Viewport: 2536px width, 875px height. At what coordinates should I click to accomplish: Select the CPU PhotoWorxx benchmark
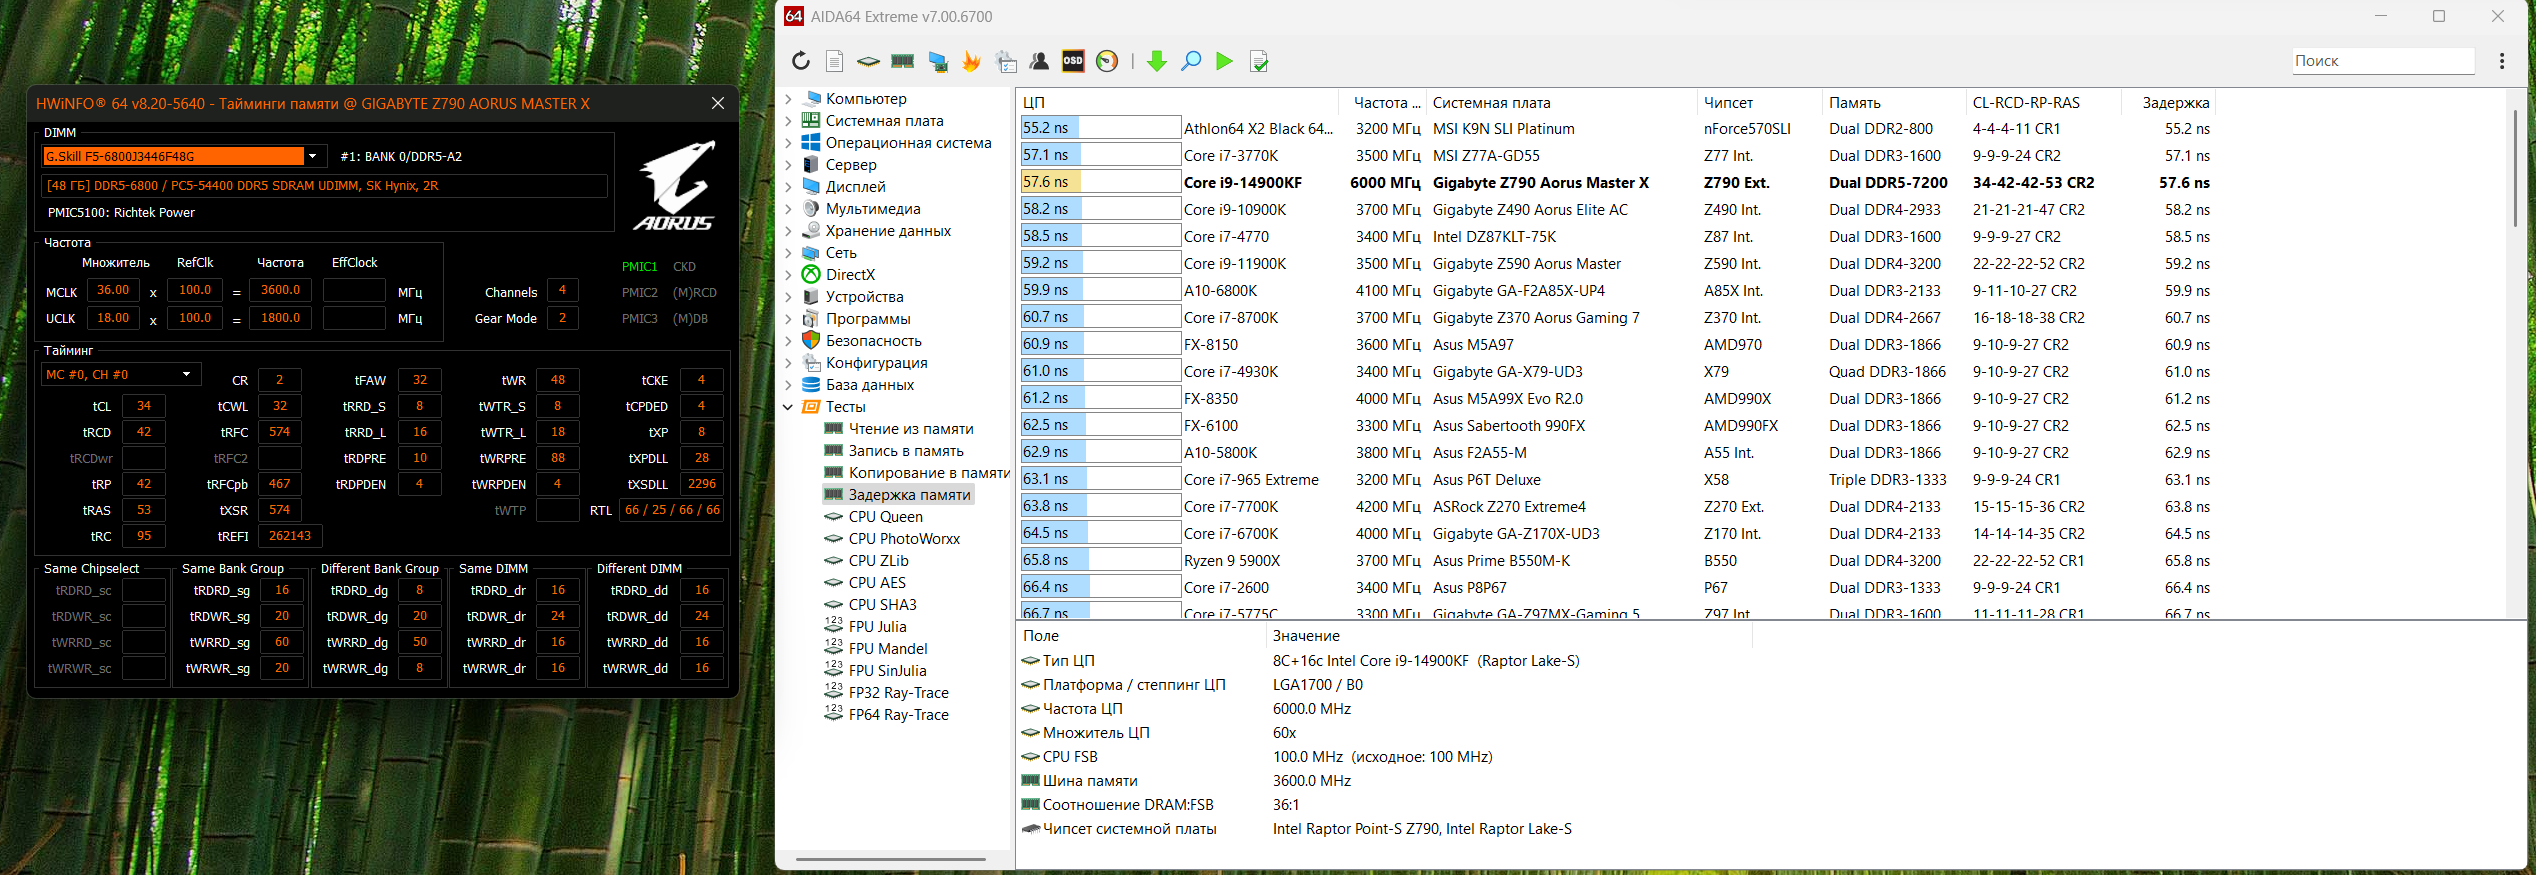pyautogui.click(x=904, y=539)
